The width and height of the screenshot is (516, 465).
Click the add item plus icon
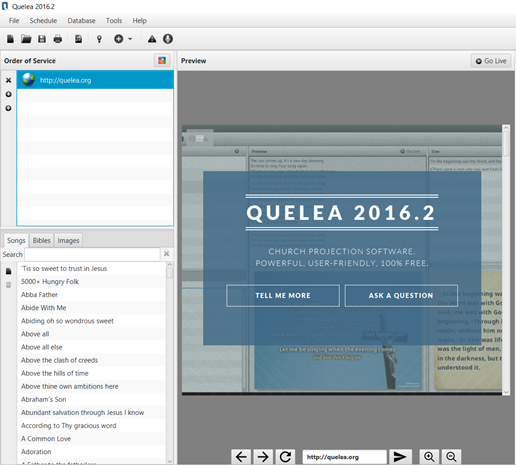[x=119, y=39]
